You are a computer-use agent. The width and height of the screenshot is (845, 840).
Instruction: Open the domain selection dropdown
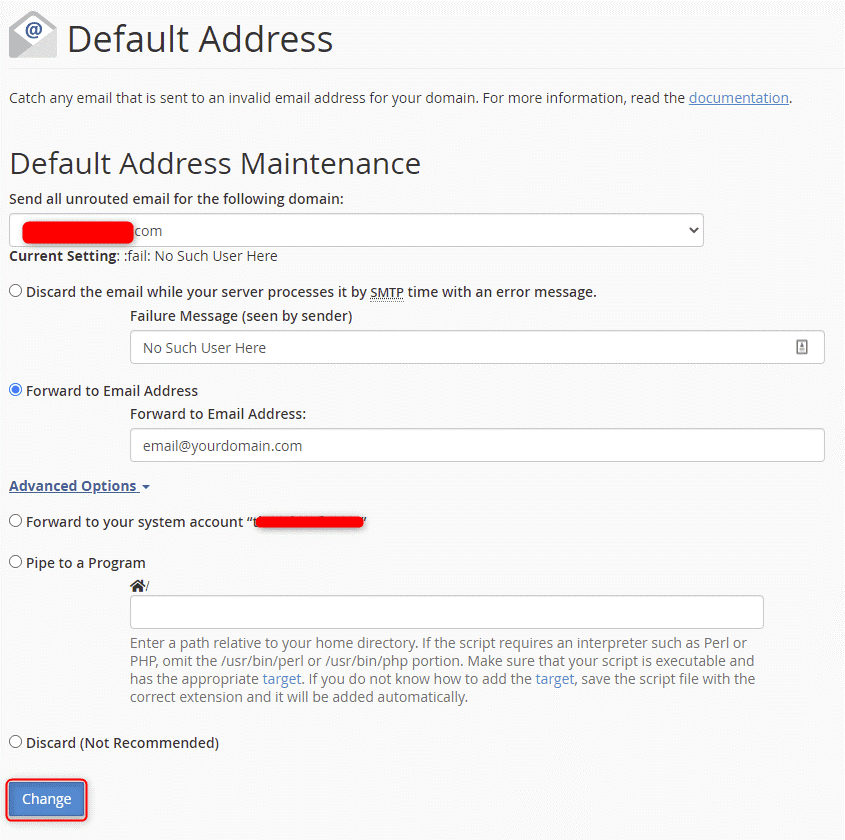pos(356,230)
